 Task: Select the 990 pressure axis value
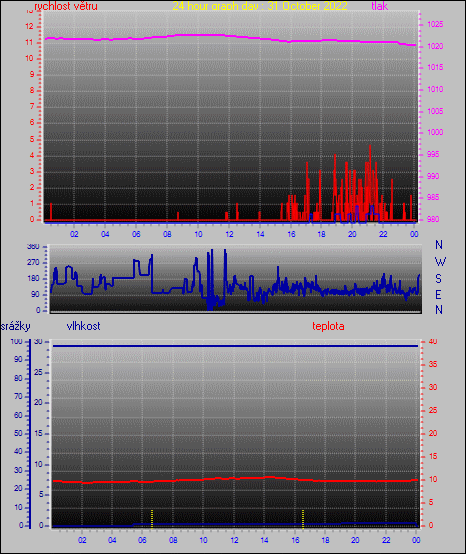click(x=433, y=176)
